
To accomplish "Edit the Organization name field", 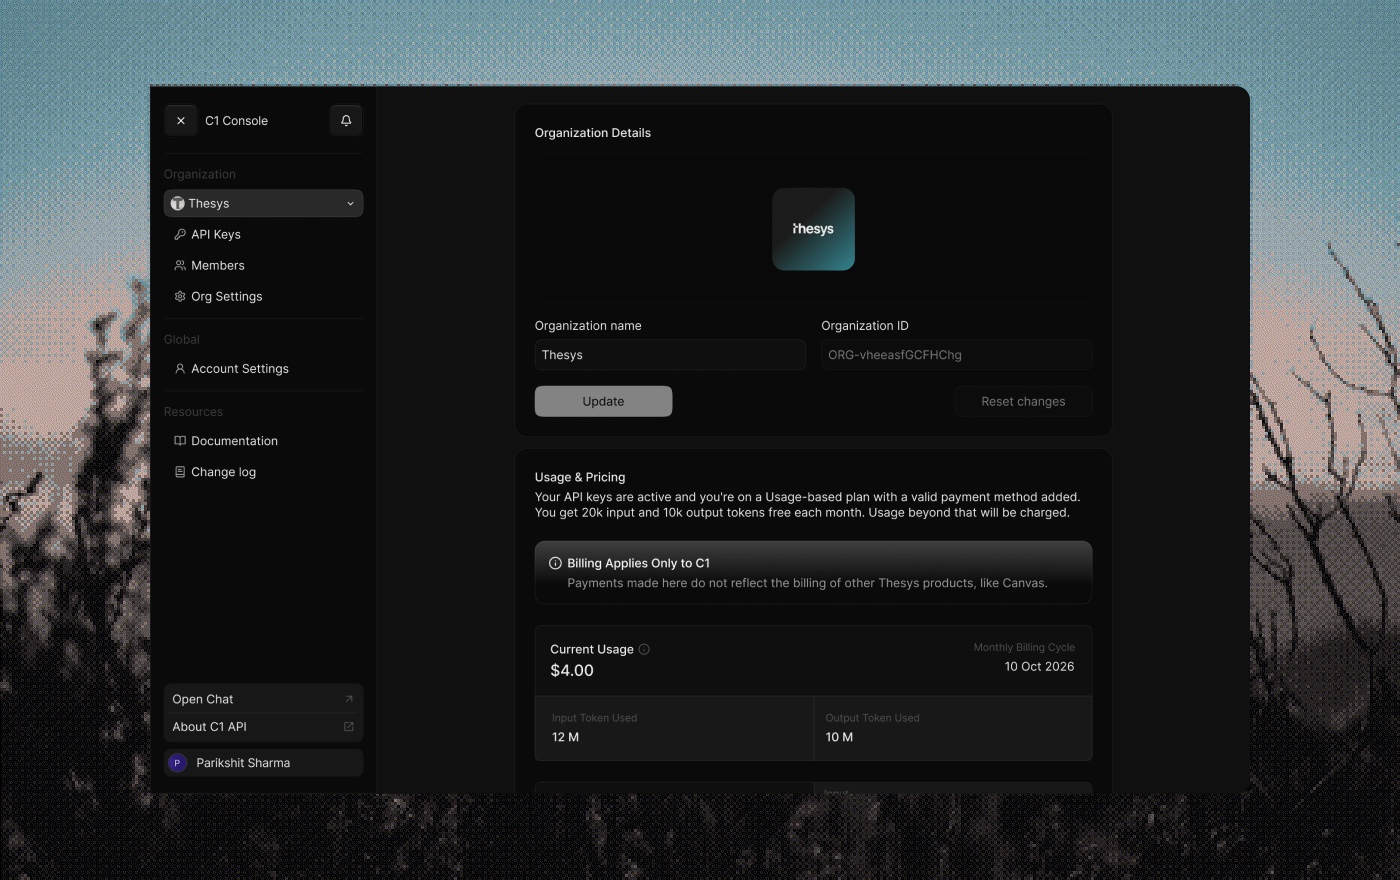I will point(670,355).
